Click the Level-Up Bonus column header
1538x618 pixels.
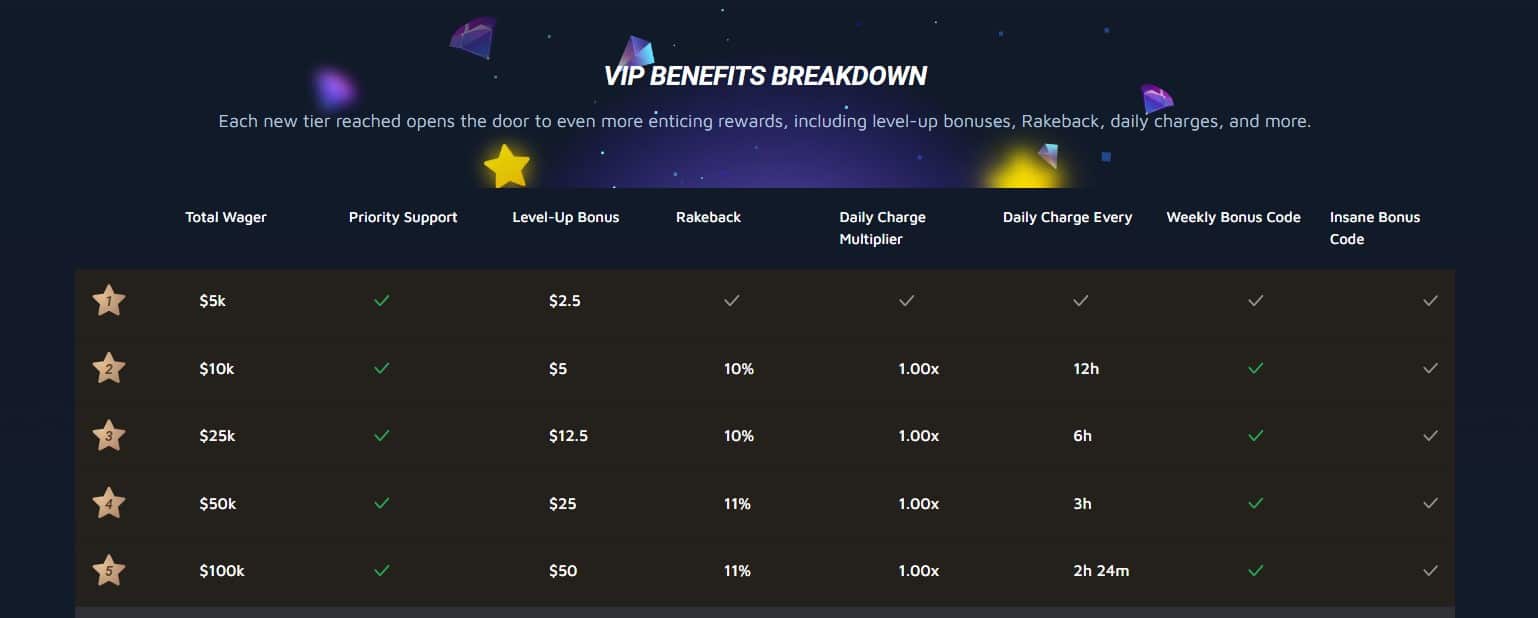point(566,217)
